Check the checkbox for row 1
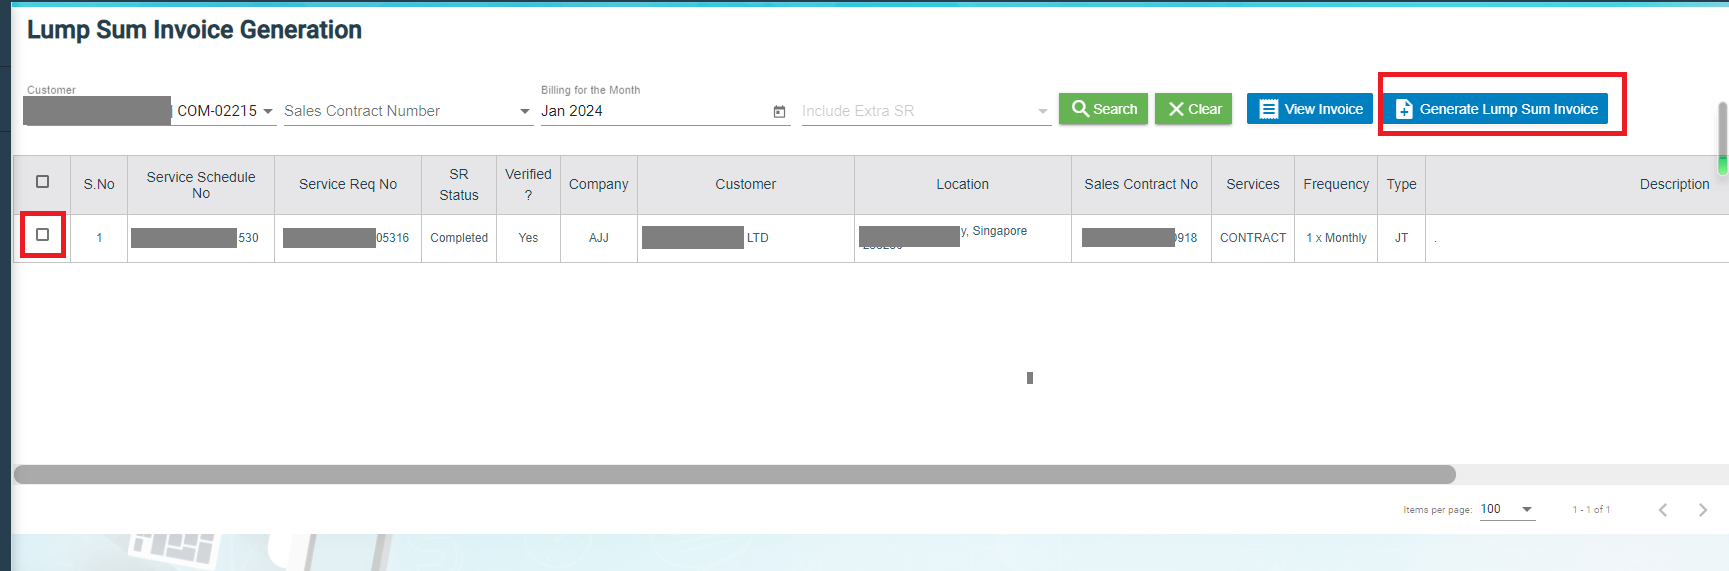The image size is (1729, 571). coord(42,235)
